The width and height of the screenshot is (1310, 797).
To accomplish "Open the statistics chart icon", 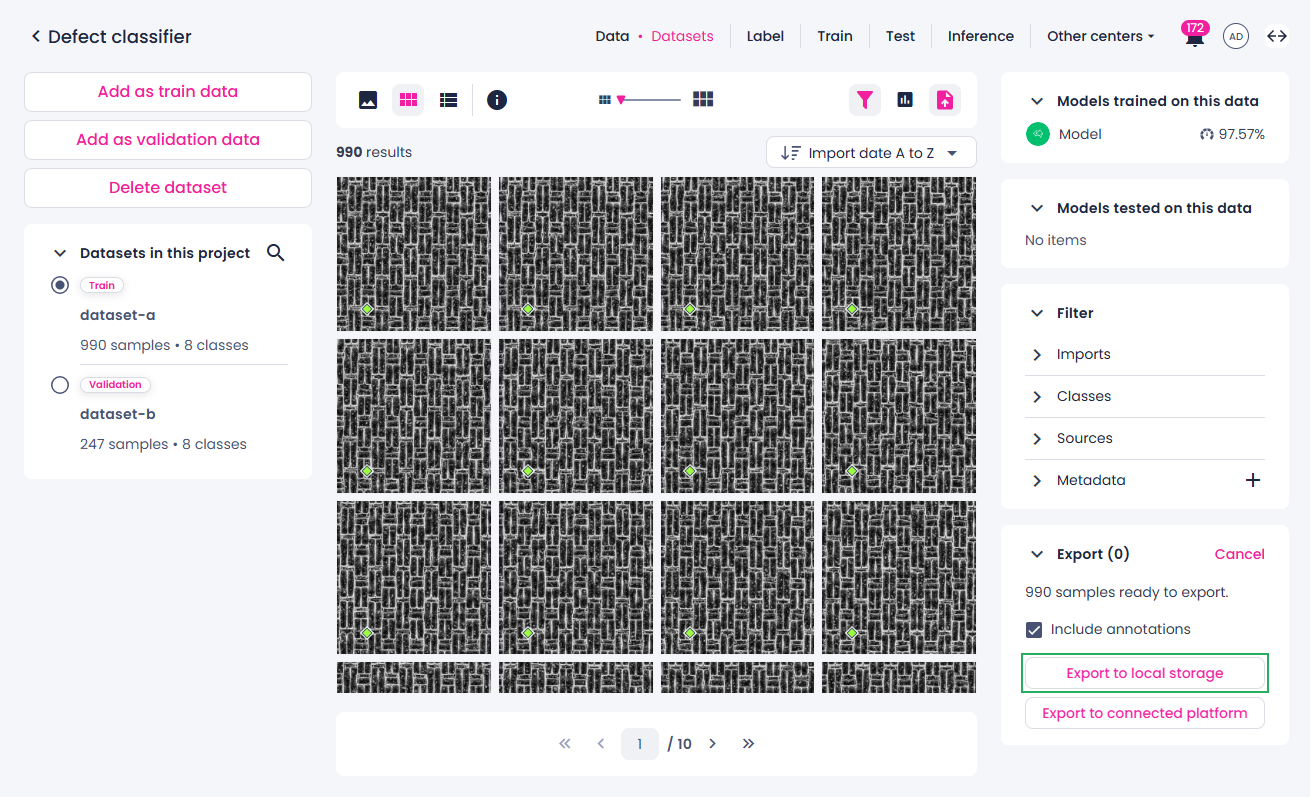I will pos(905,100).
